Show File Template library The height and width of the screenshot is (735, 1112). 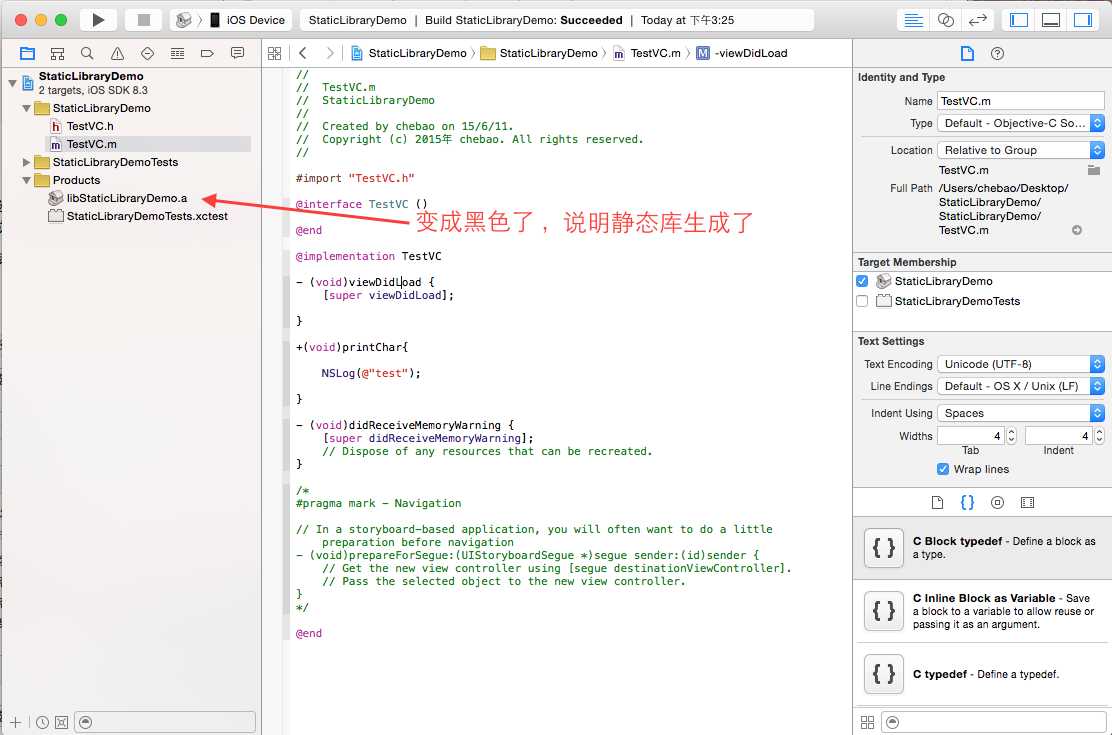pyautogui.click(x=937, y=503)
